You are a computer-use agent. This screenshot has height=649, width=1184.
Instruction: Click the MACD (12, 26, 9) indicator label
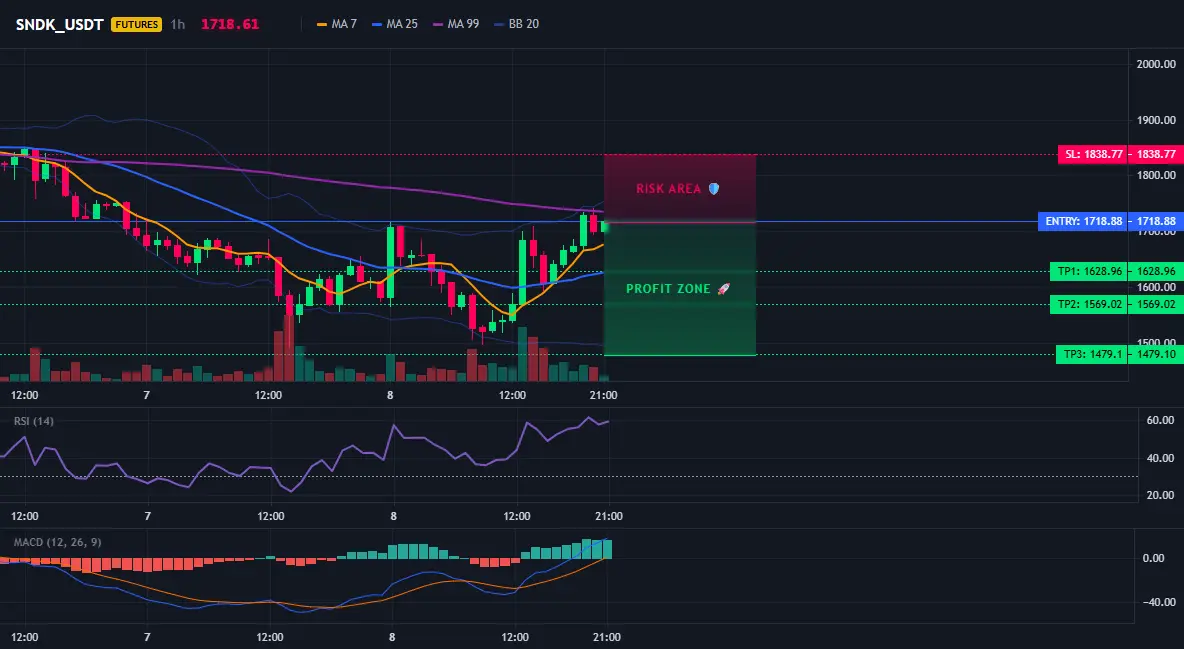[x=57, y=542]
